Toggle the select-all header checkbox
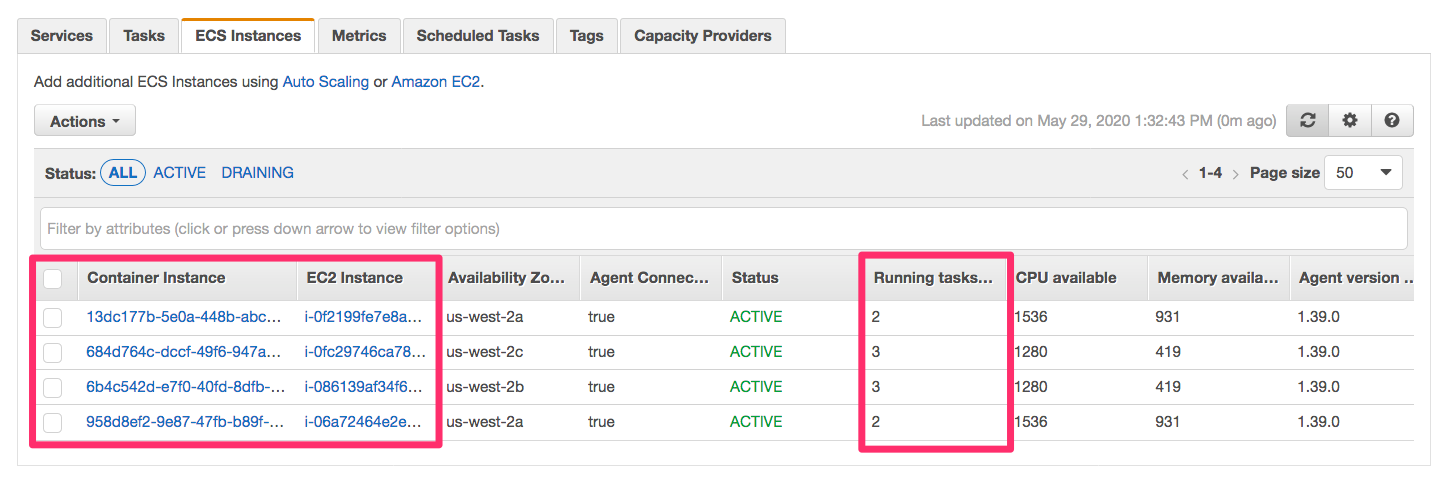The image size is (1448, 500). pos(53,279)
